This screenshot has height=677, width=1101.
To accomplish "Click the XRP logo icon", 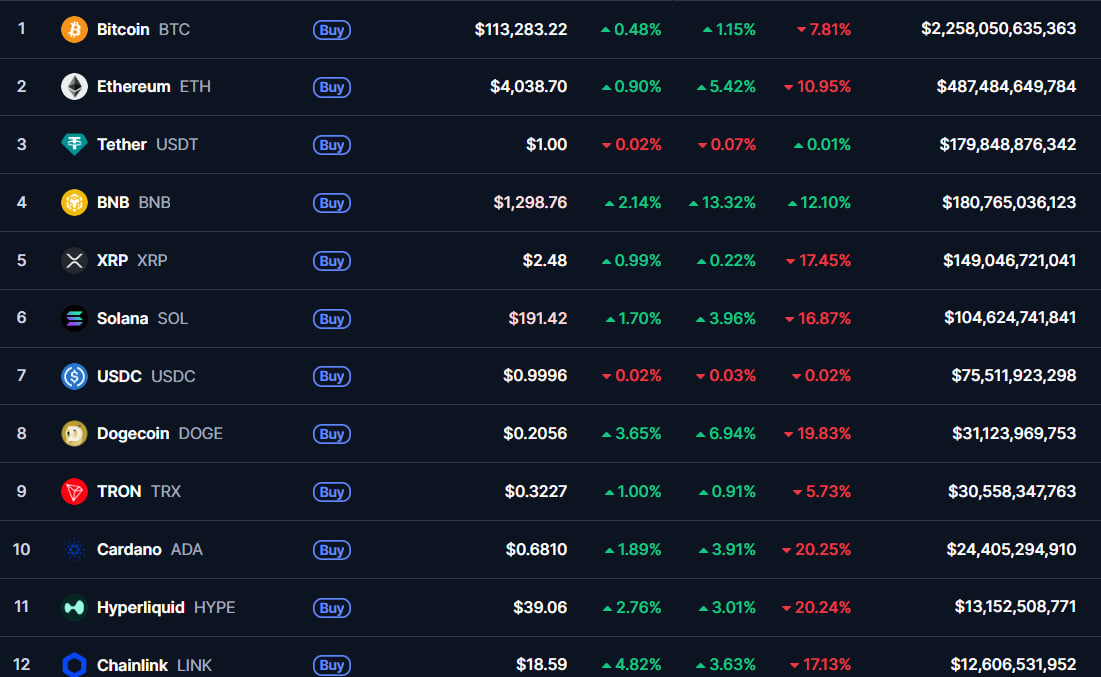I will (74, 261).
